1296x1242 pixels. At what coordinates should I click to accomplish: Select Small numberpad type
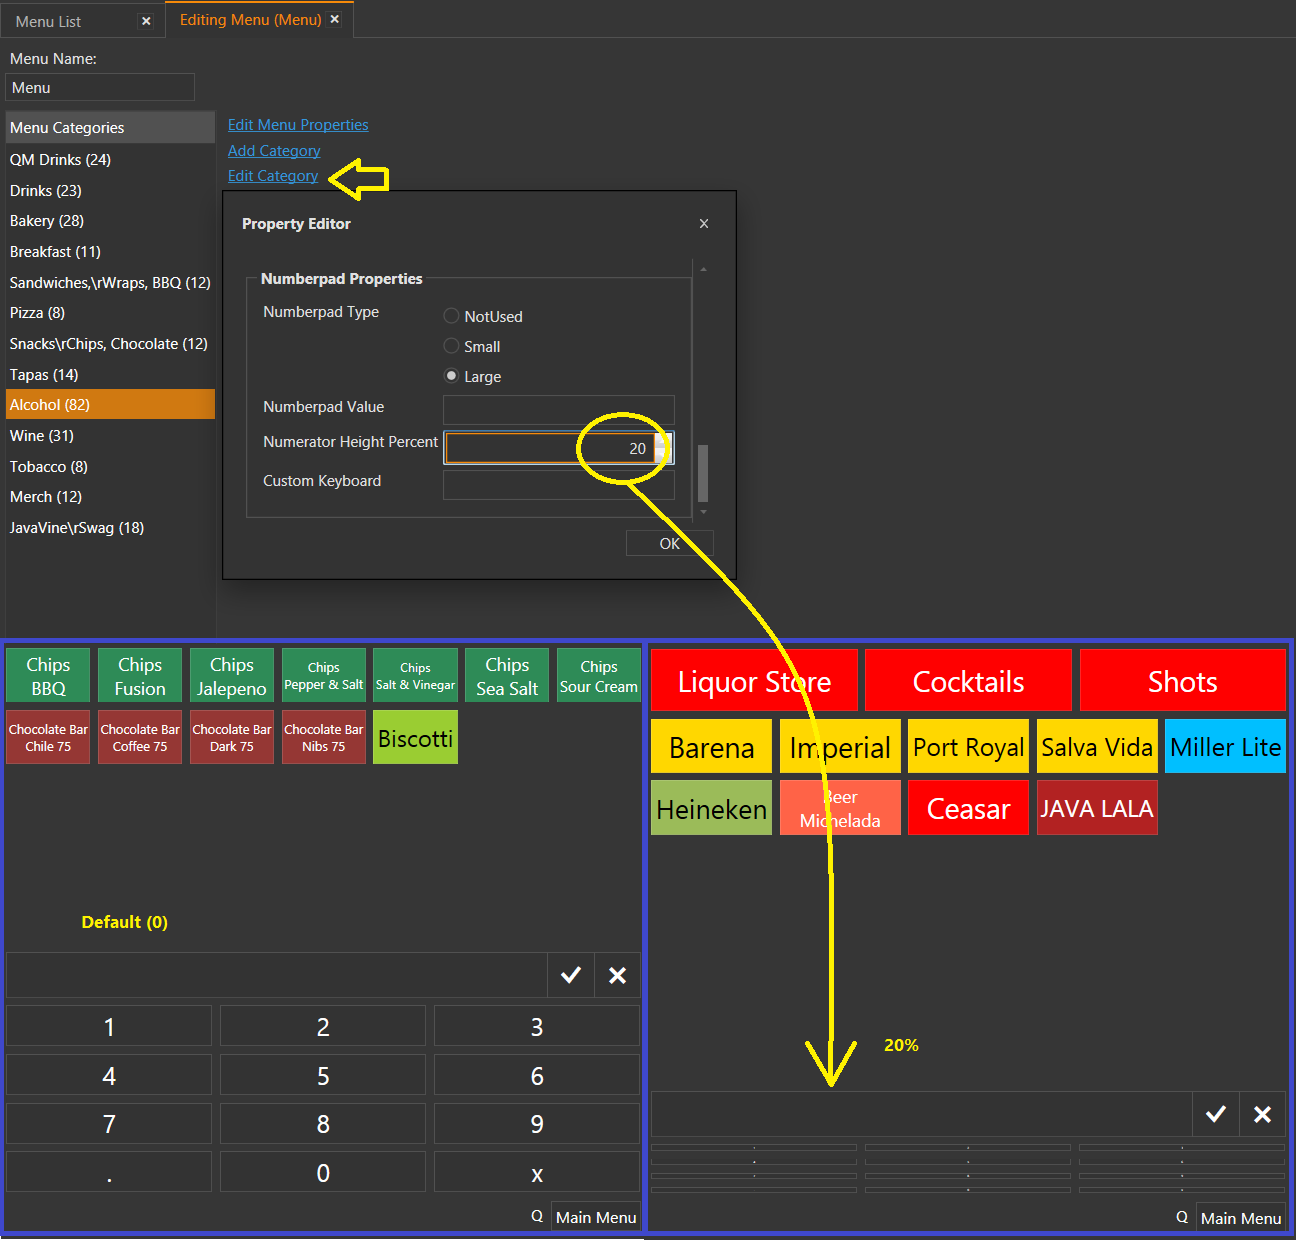tap(451, 346)
